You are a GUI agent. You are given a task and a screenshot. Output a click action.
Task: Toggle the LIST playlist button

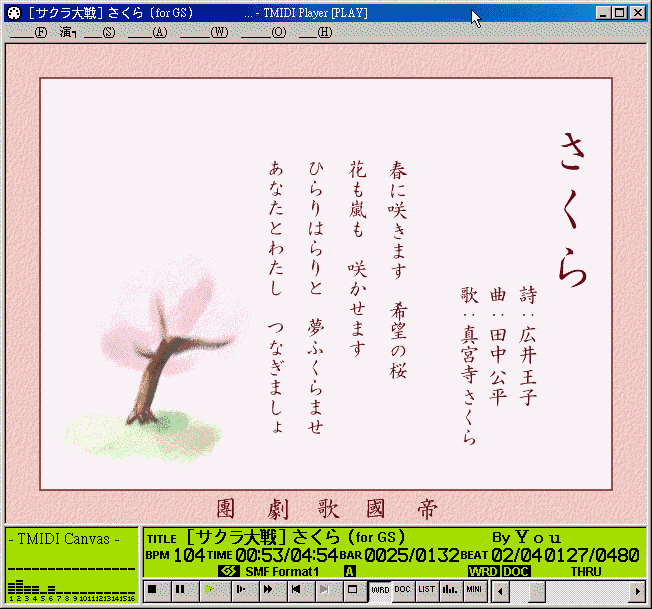tap(426, 591)
